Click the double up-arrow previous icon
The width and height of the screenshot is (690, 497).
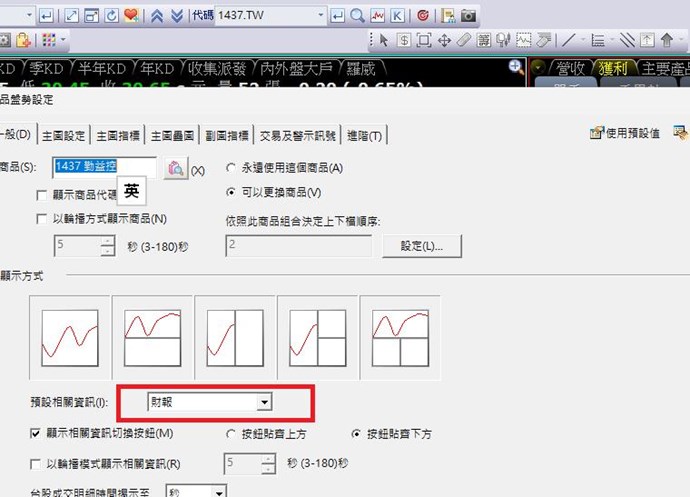tap(156, 16)
